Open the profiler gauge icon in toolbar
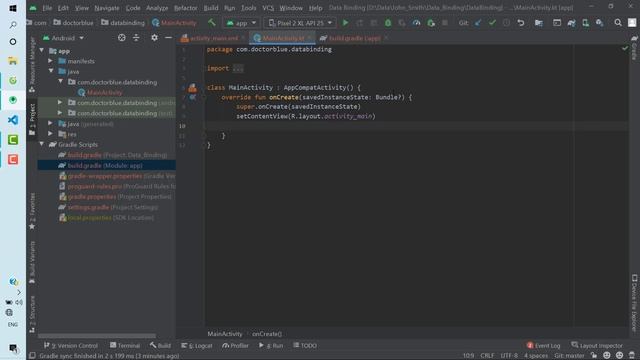Screen dimensions: 640x360 (x=416, y=23)
